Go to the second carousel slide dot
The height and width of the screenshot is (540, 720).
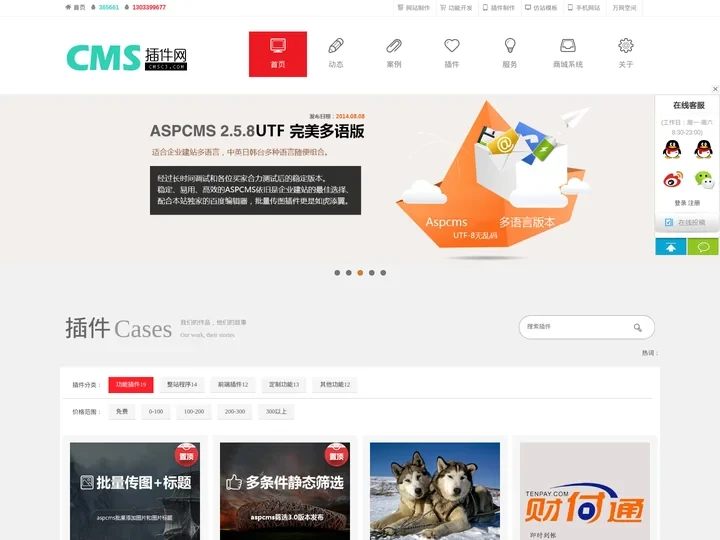(349, 273)
